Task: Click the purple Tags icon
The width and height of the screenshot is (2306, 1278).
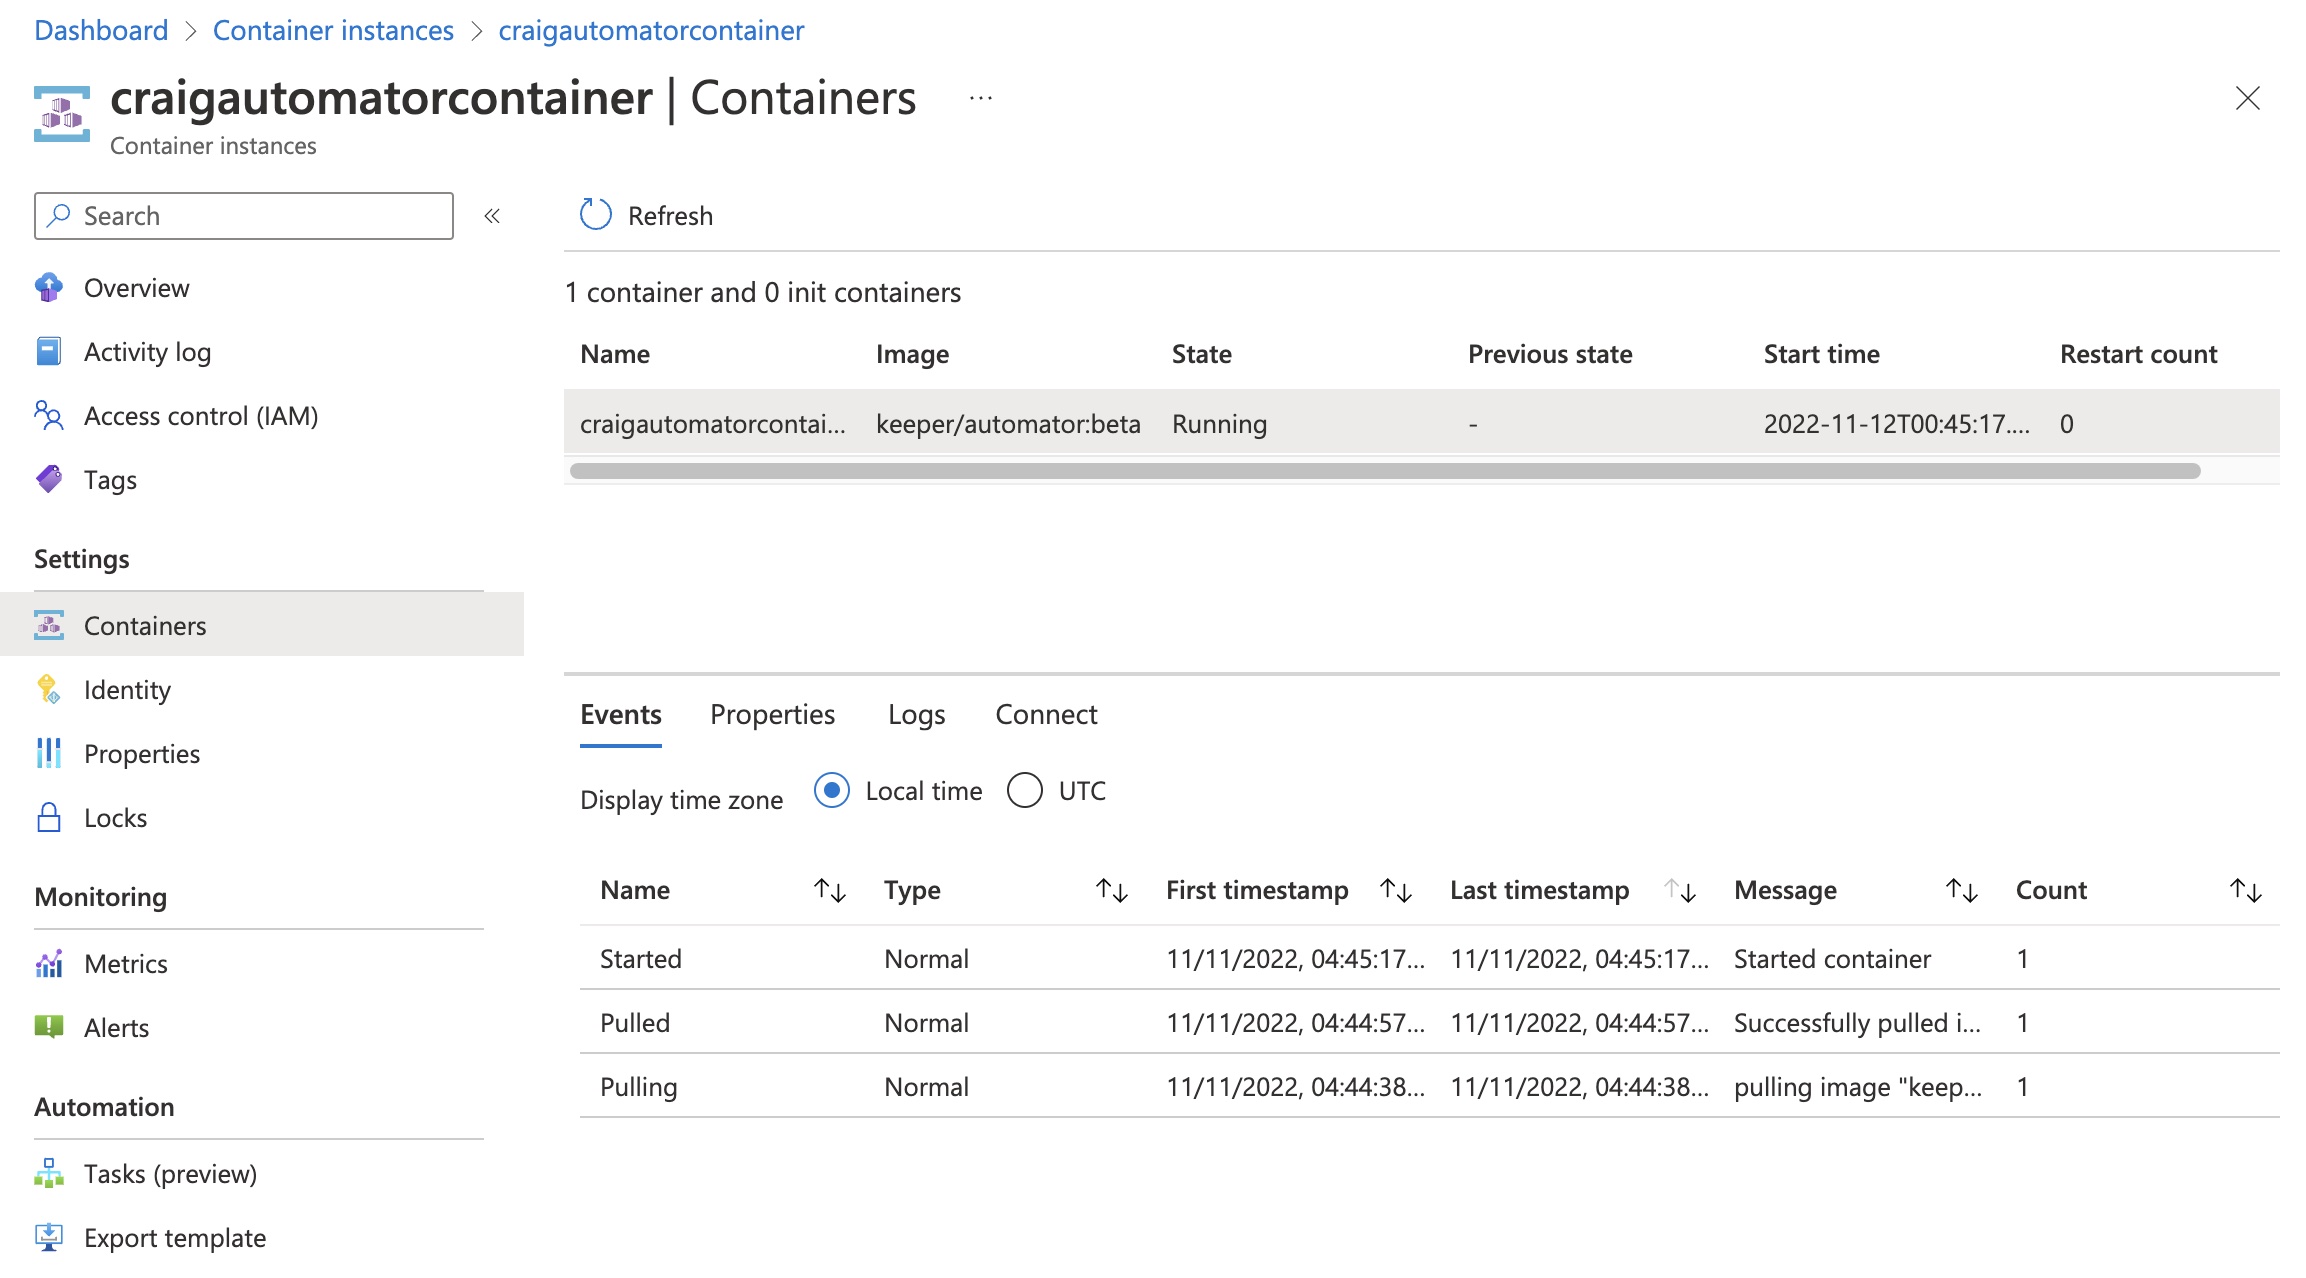Action: (49, 480)
